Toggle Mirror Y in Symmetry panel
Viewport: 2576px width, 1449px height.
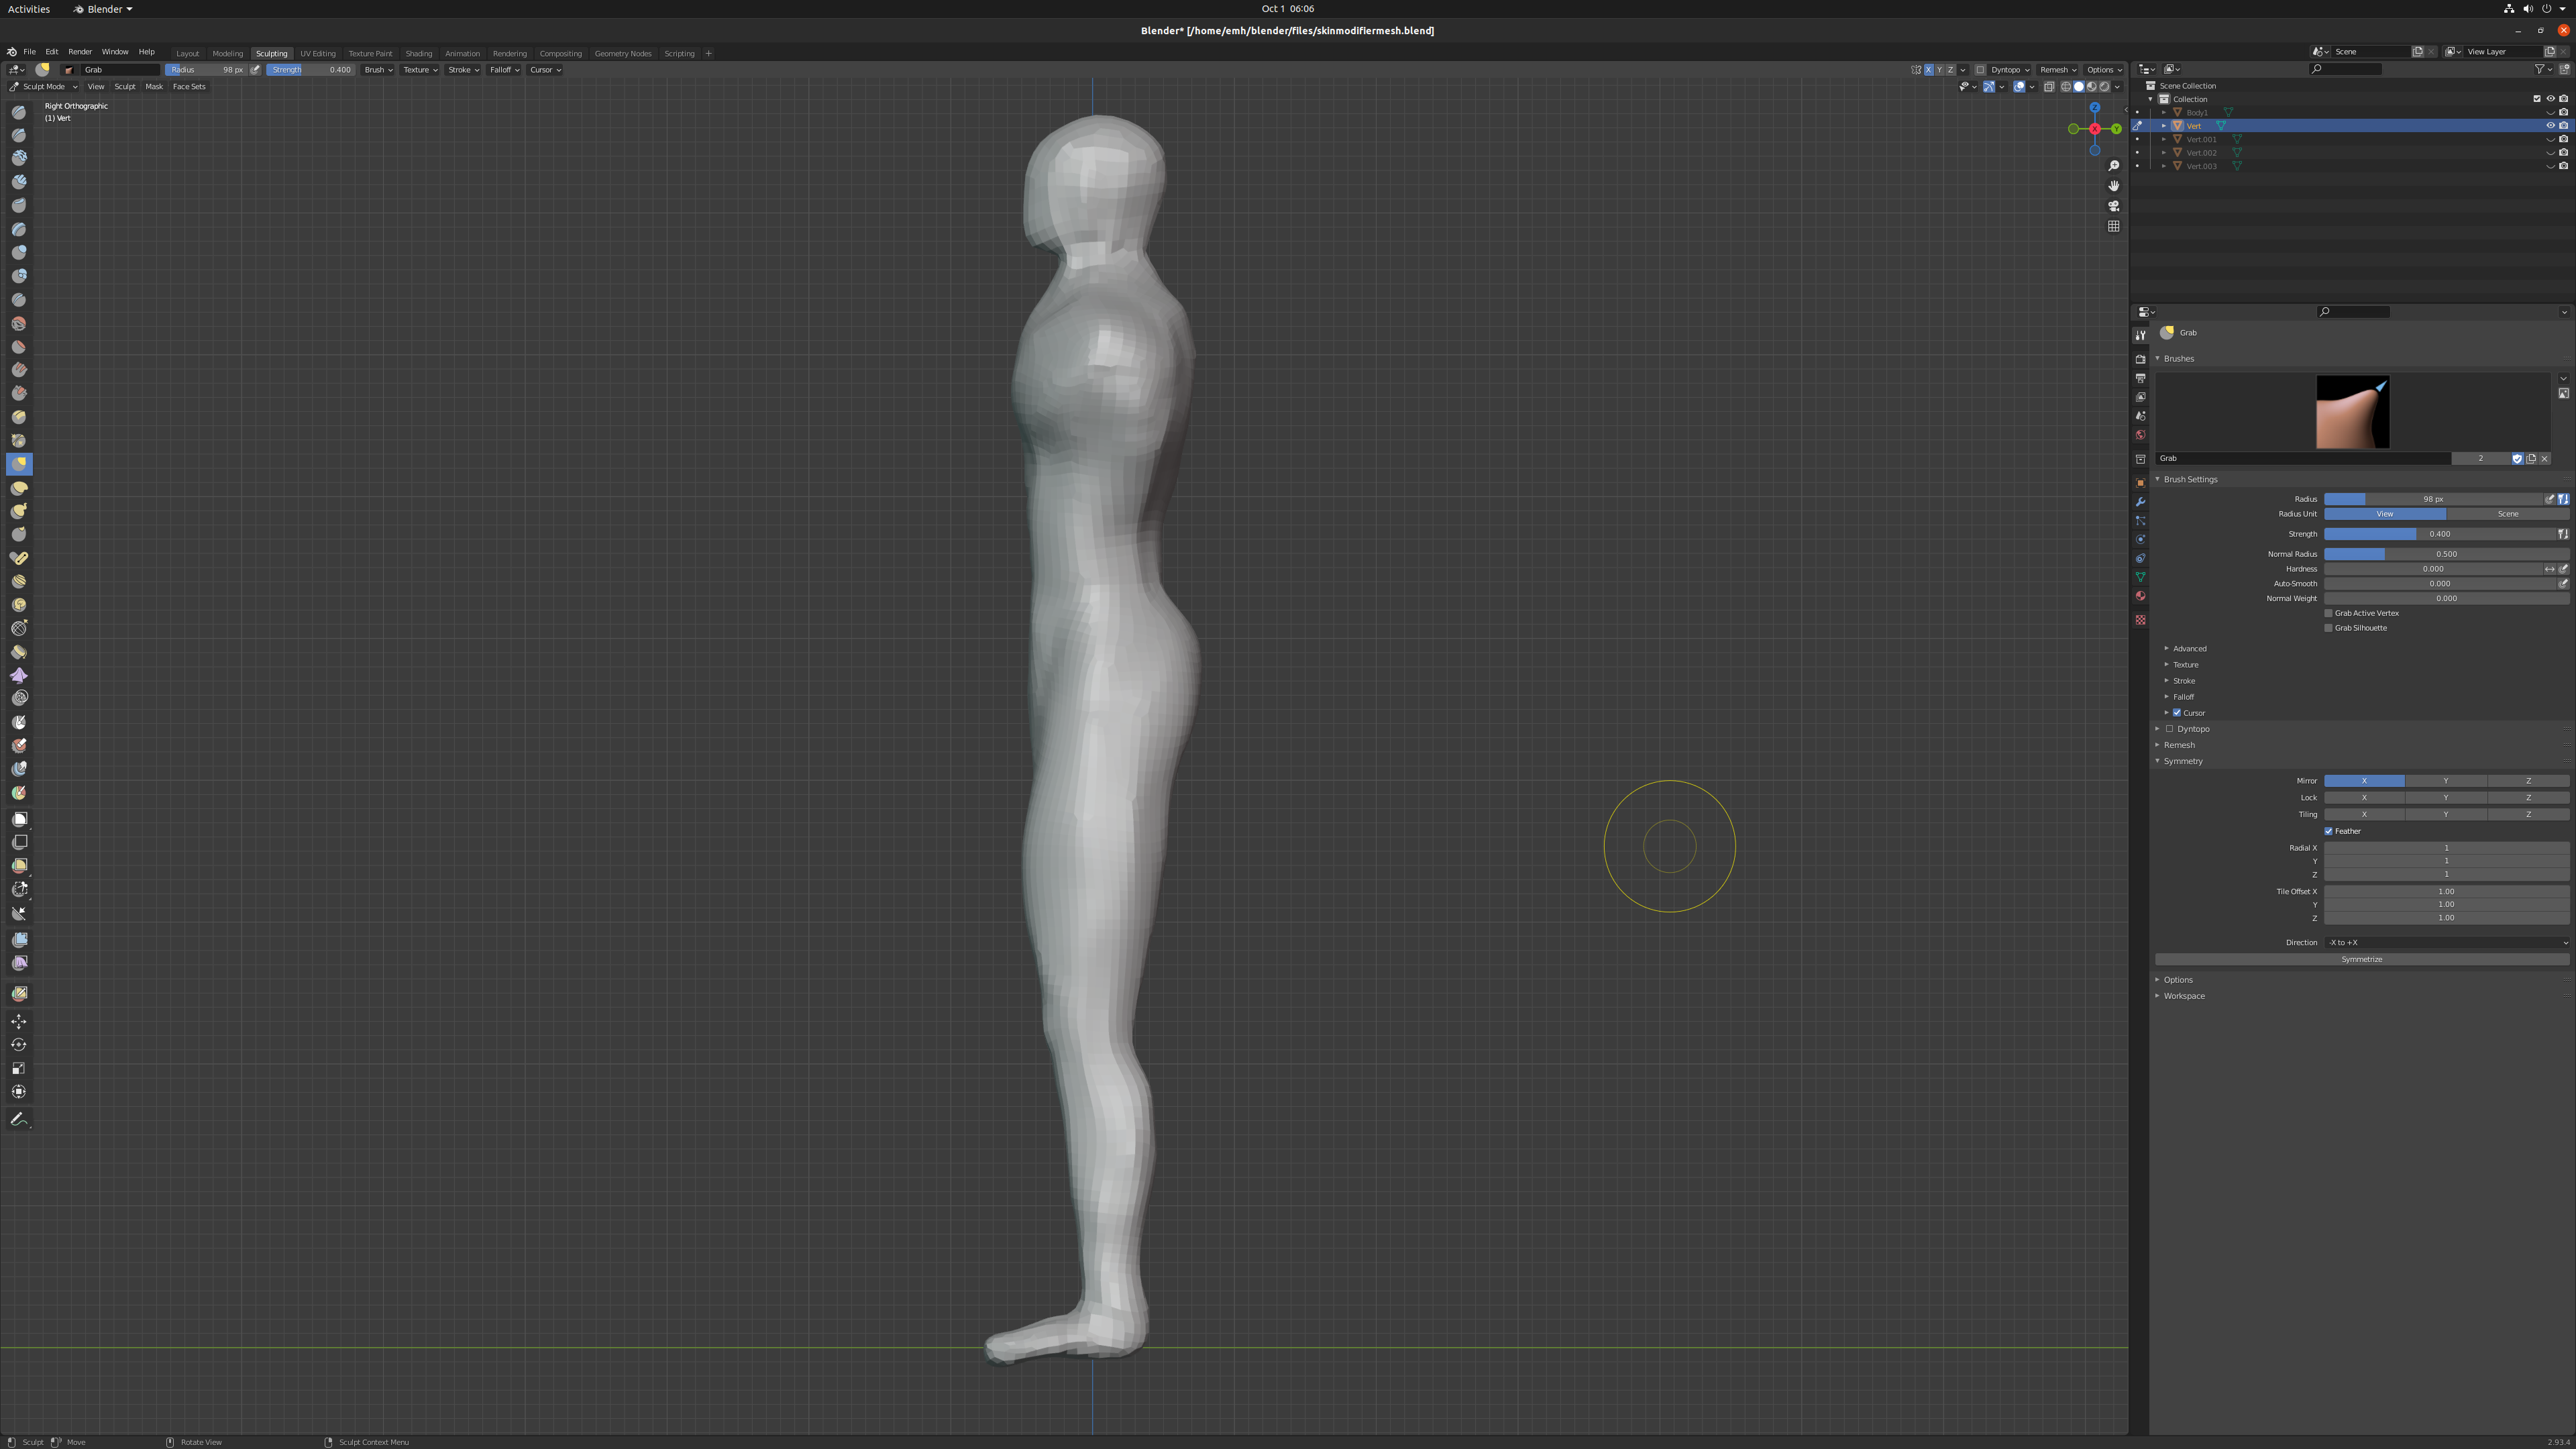coord(2446,781)
